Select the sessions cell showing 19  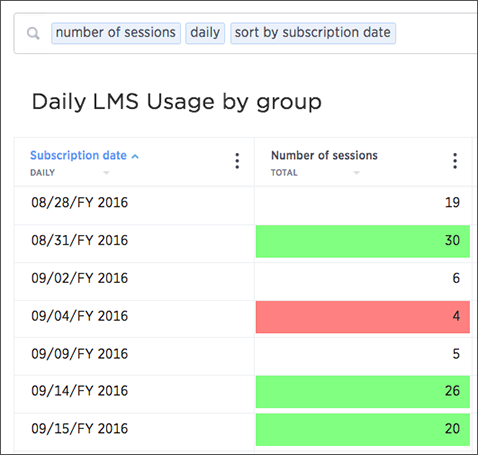pyautogui.click(x=363, y=202)
